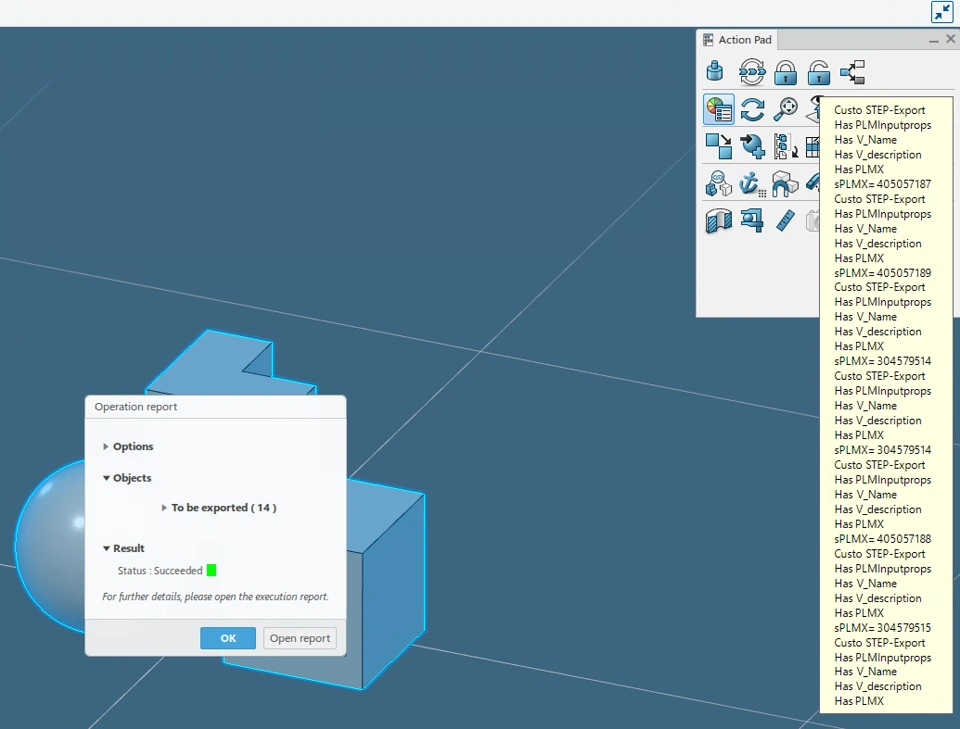Click the open padlock Unlock icon

coord(819,72)
